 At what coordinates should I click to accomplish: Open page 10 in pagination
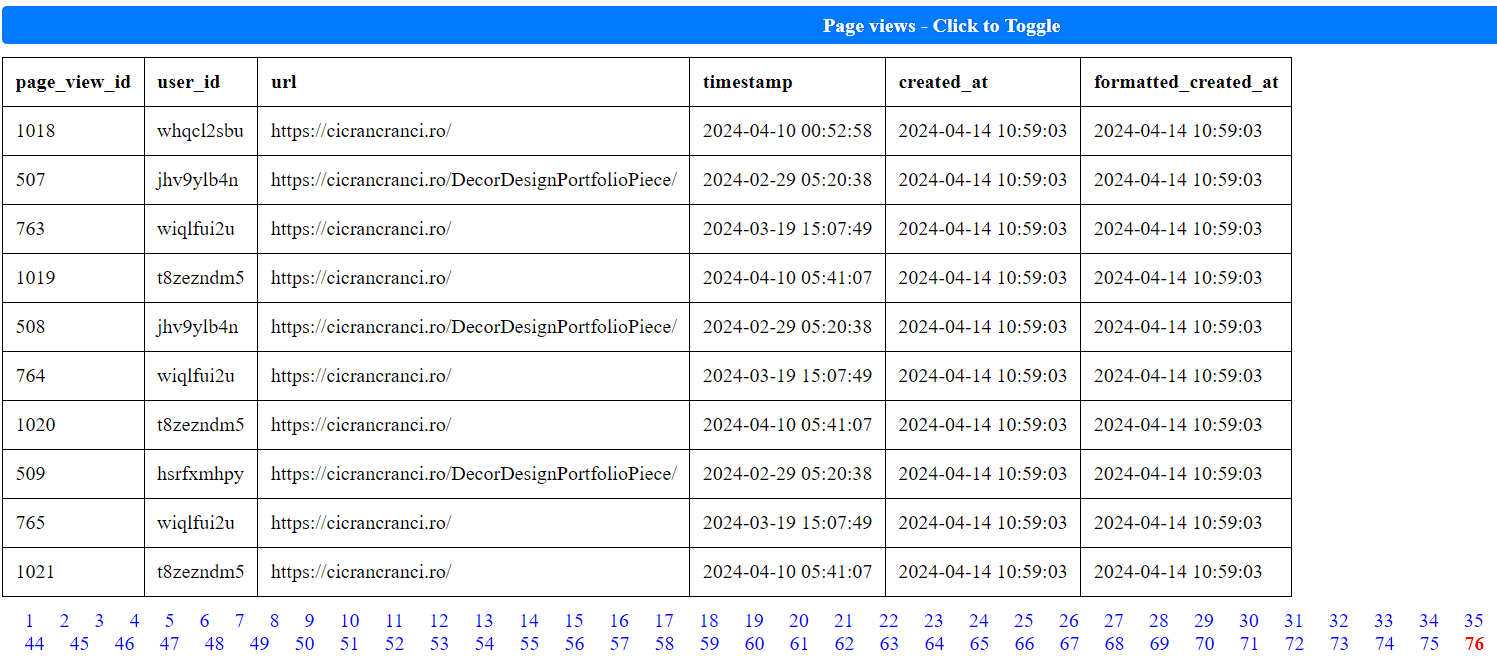coord(349,621)
